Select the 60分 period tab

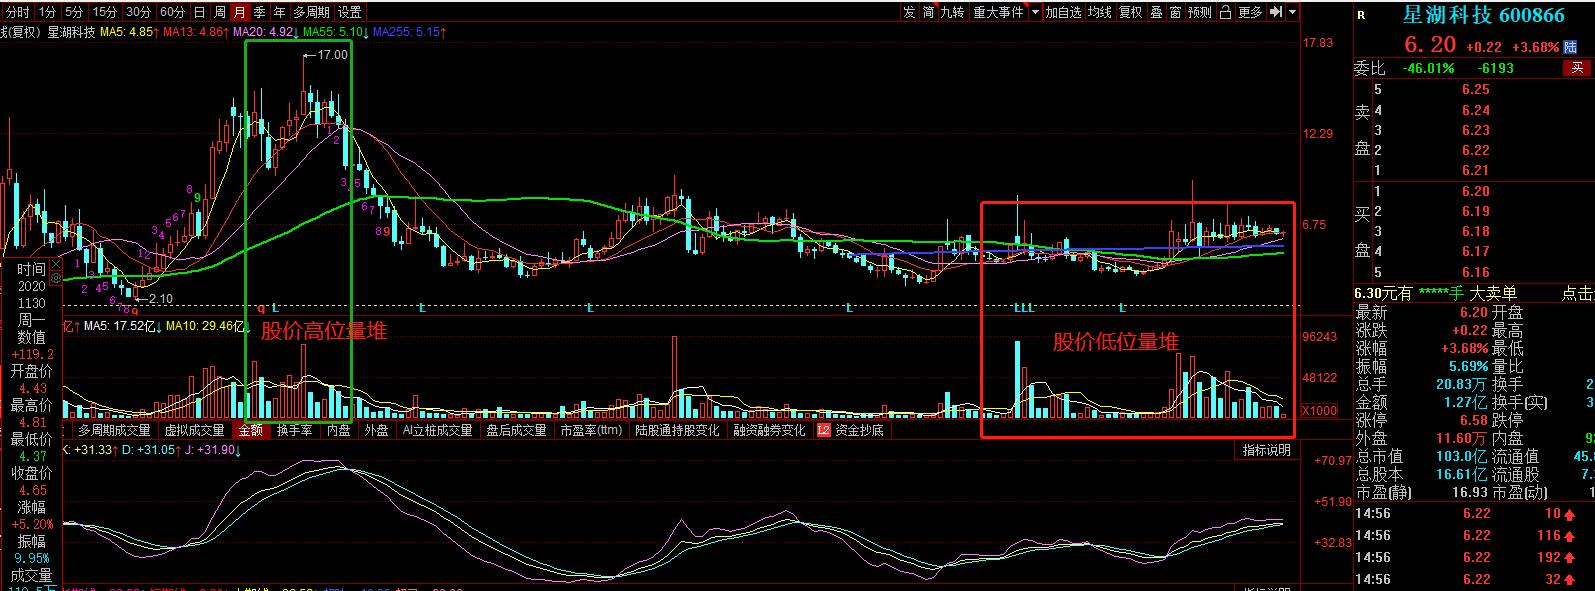click(172, 12)
